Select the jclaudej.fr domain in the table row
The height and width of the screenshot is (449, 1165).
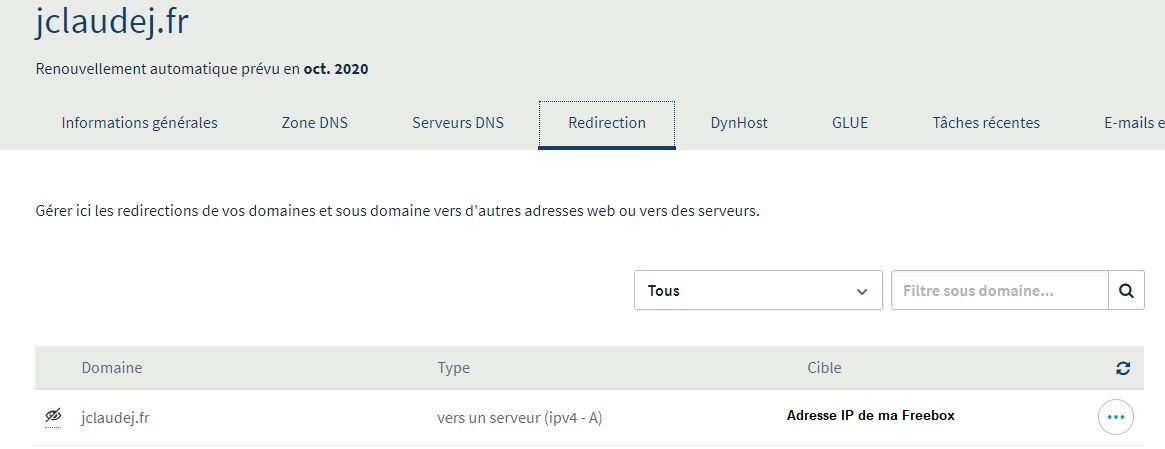115,418
